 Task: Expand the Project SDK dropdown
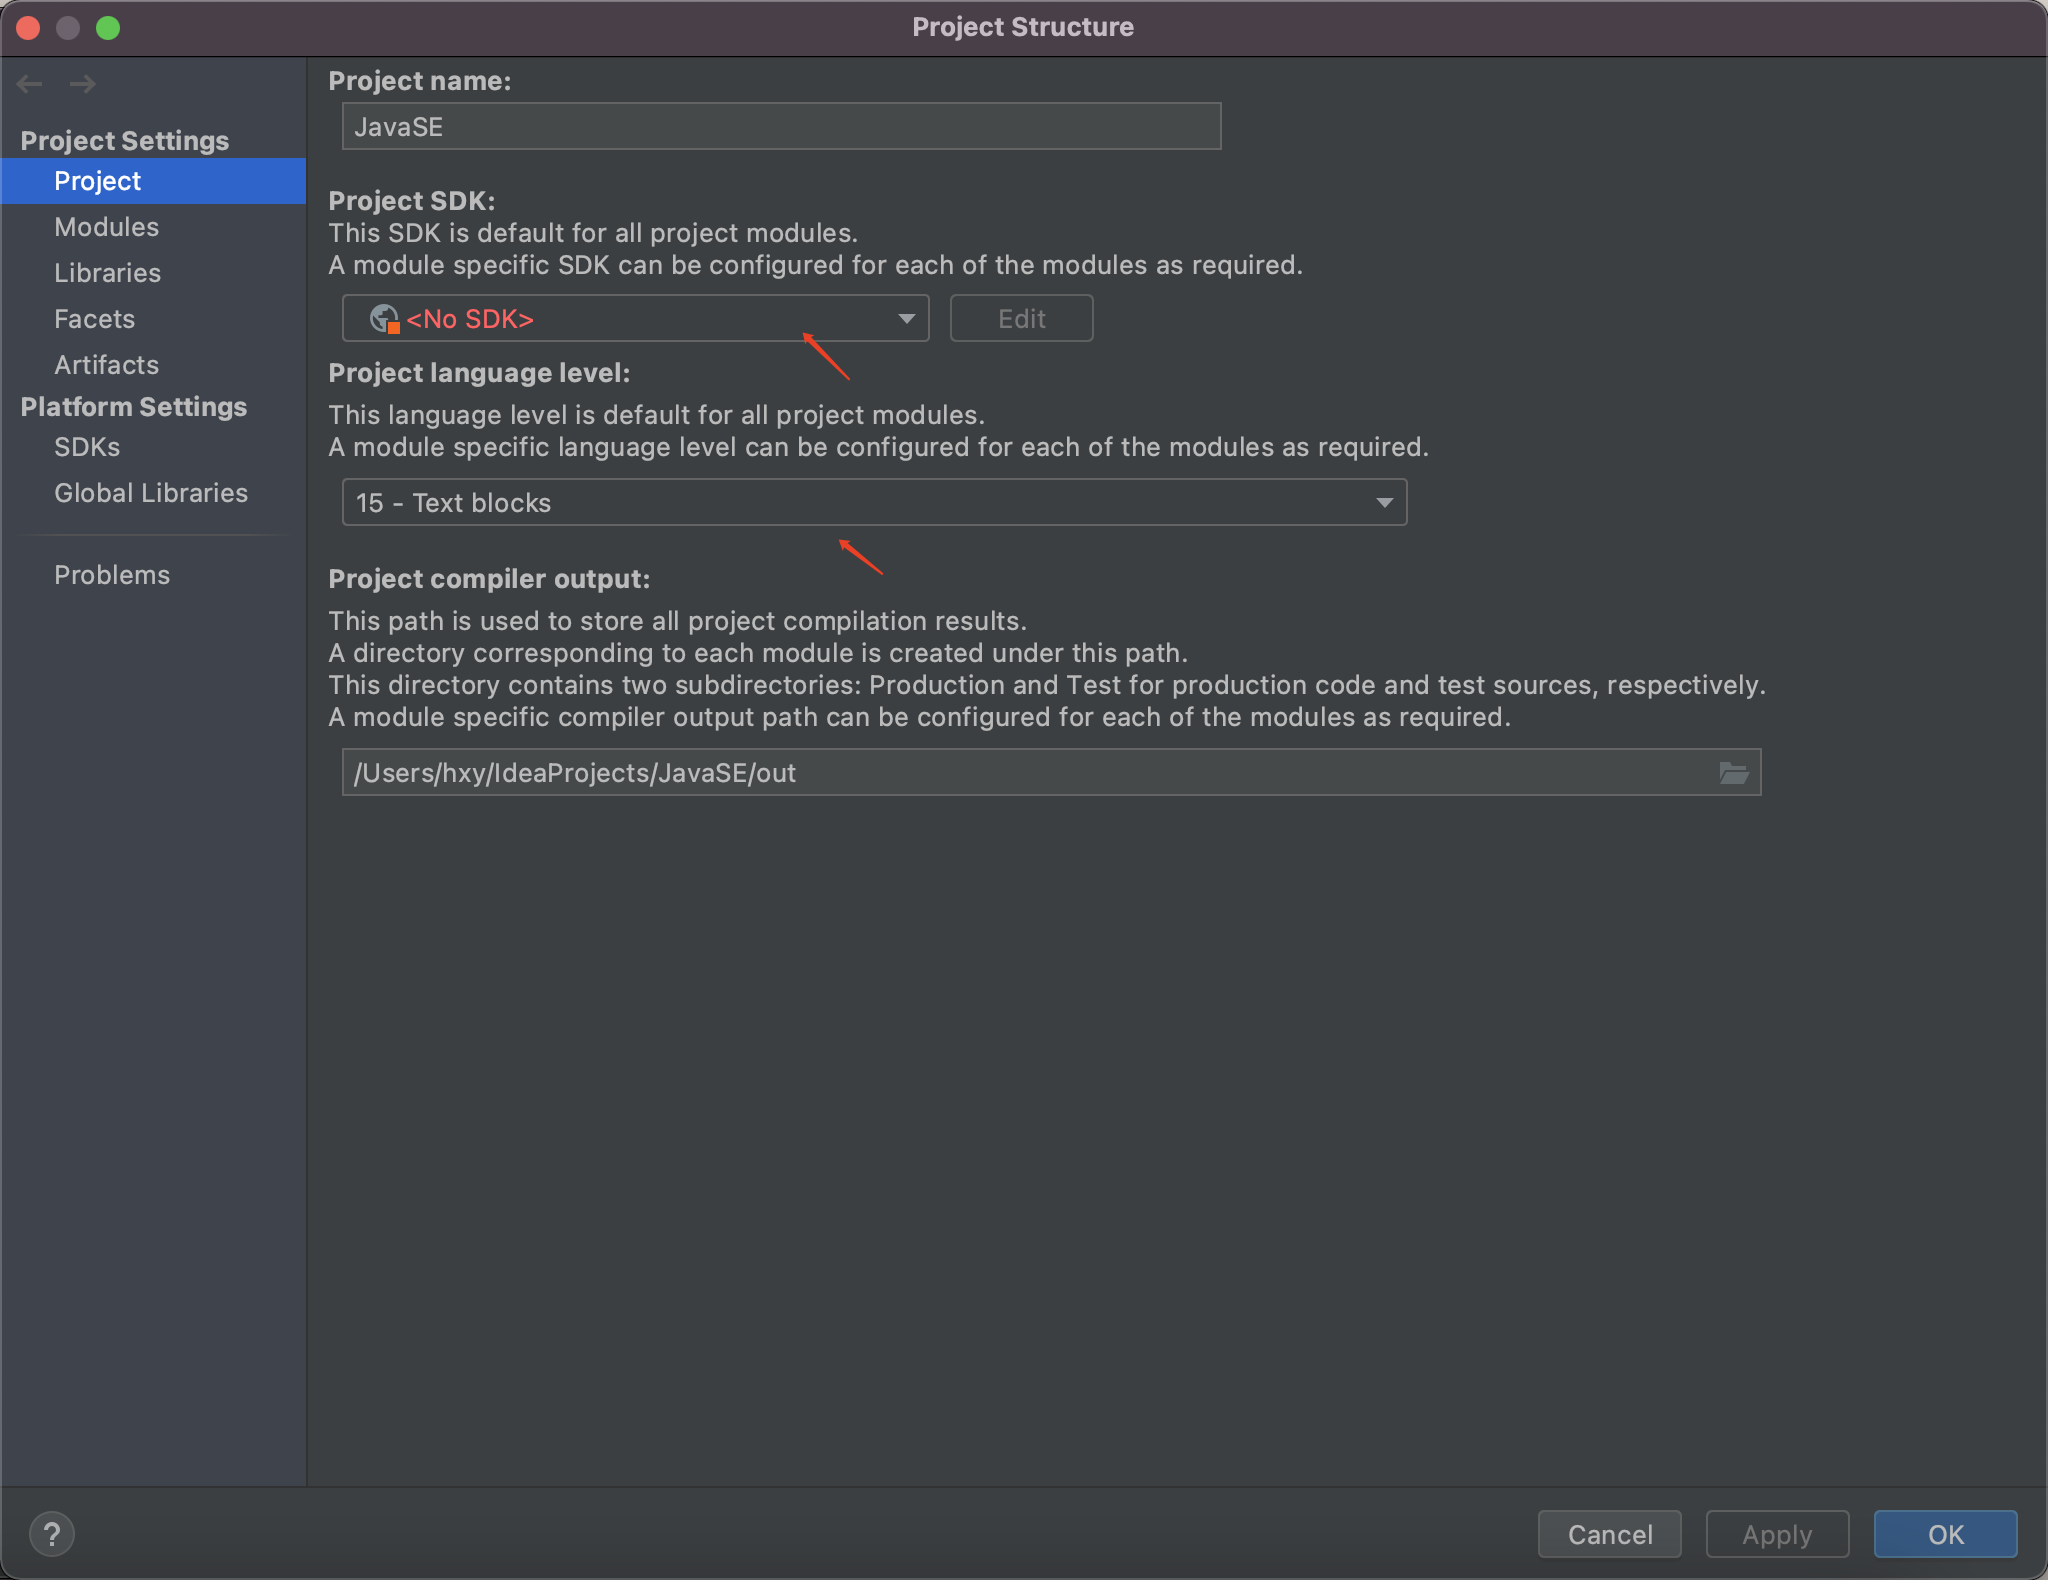coord(906,319)
